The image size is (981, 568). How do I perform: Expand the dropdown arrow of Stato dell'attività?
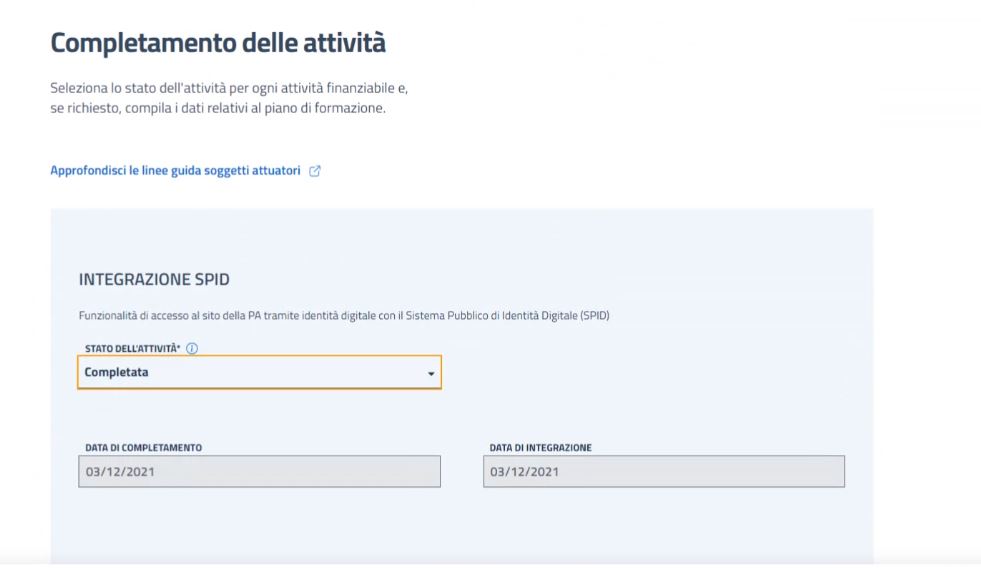430,373
